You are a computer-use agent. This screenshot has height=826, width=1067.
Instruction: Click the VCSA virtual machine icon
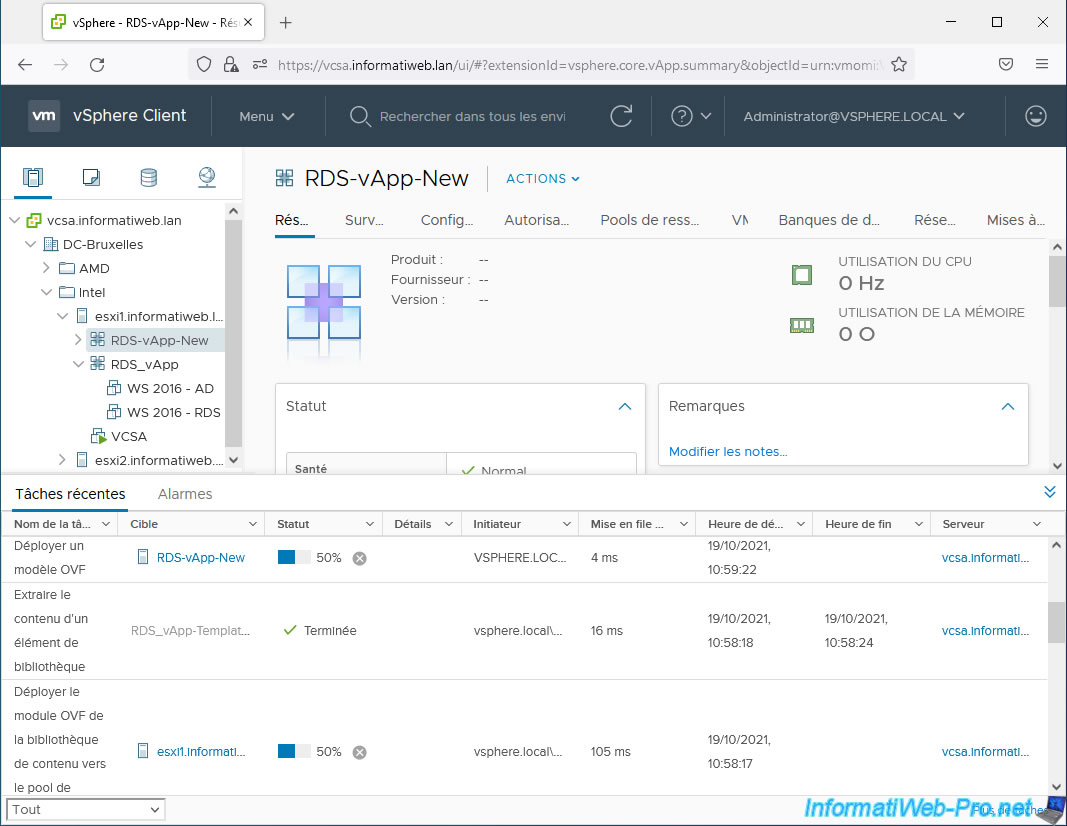pyautogui.click(x=99, y=436)
